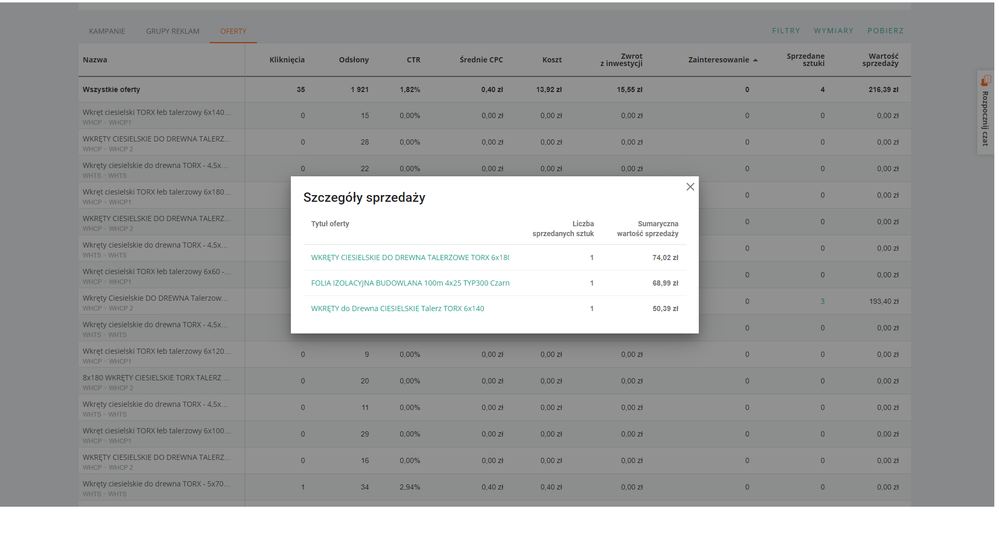999x541 pixels.
Task: Open WKRĘTY CIESIELSKIE DO DREWNA TALERZOWE link
Action: coord(410,258)
